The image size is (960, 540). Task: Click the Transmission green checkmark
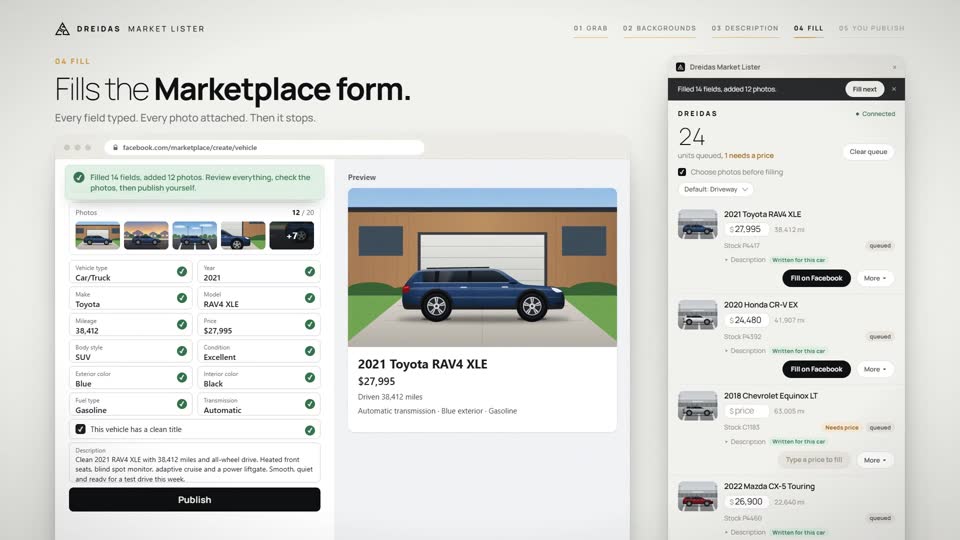pyautogui.click(x=310, y=404)
